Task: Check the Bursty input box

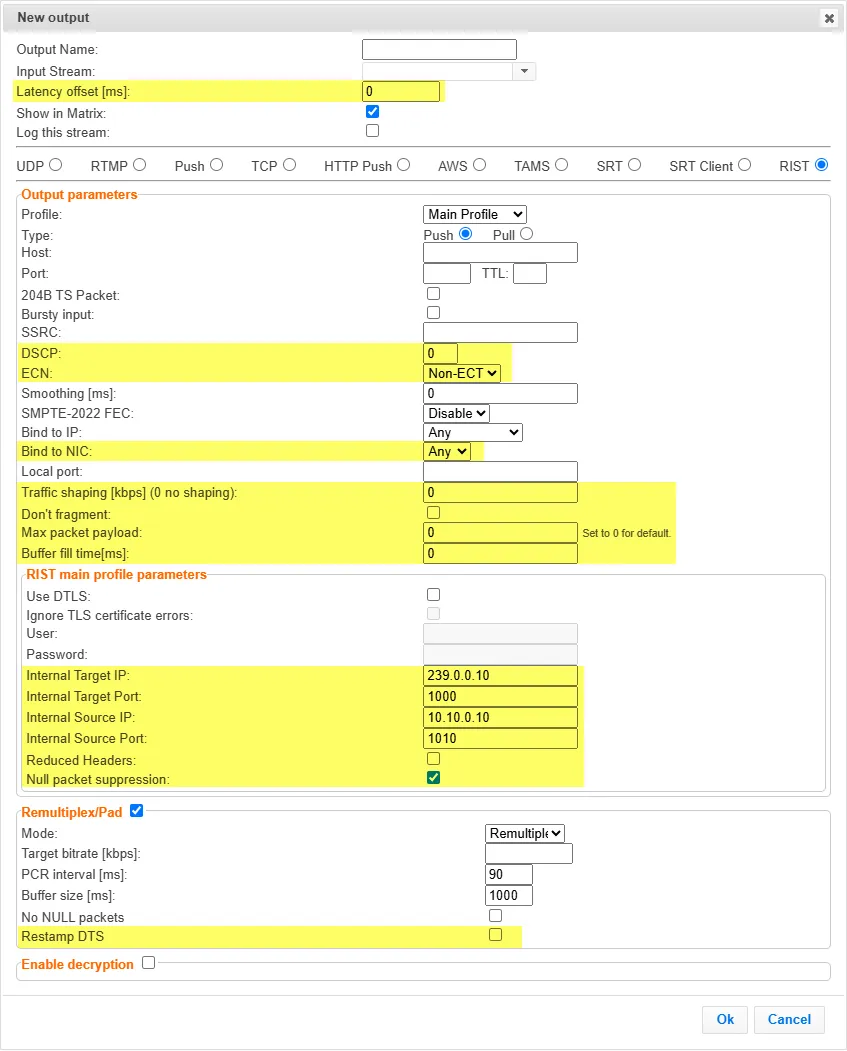Action: point(434,313)
